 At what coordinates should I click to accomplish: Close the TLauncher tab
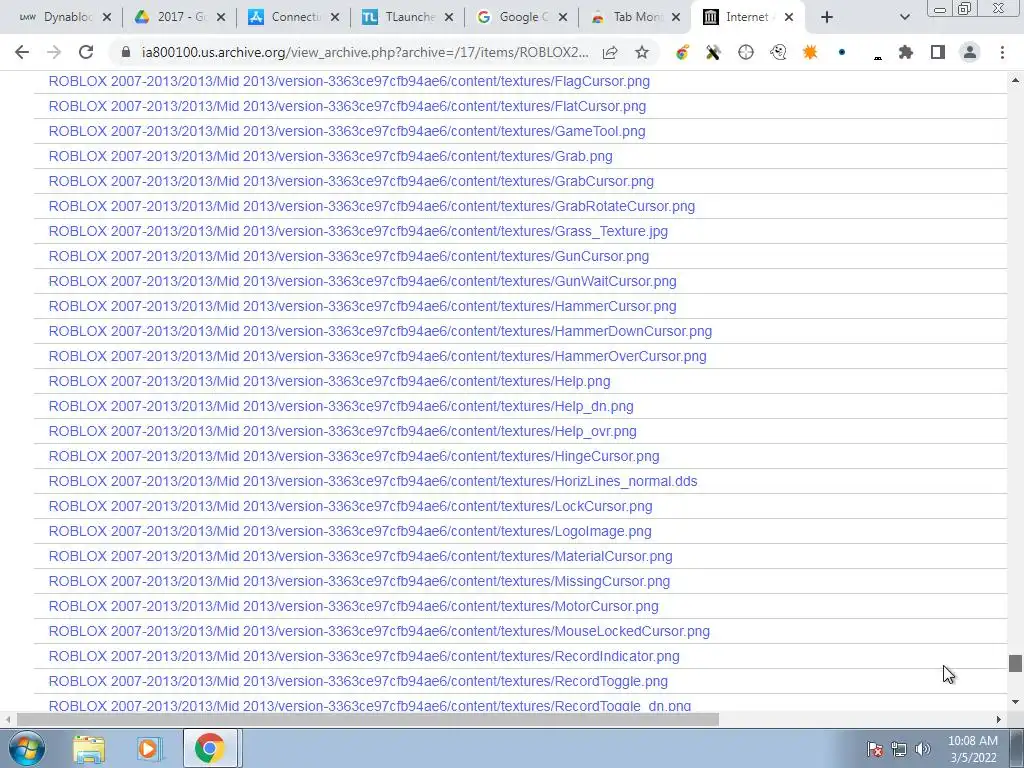pos(449,18)
